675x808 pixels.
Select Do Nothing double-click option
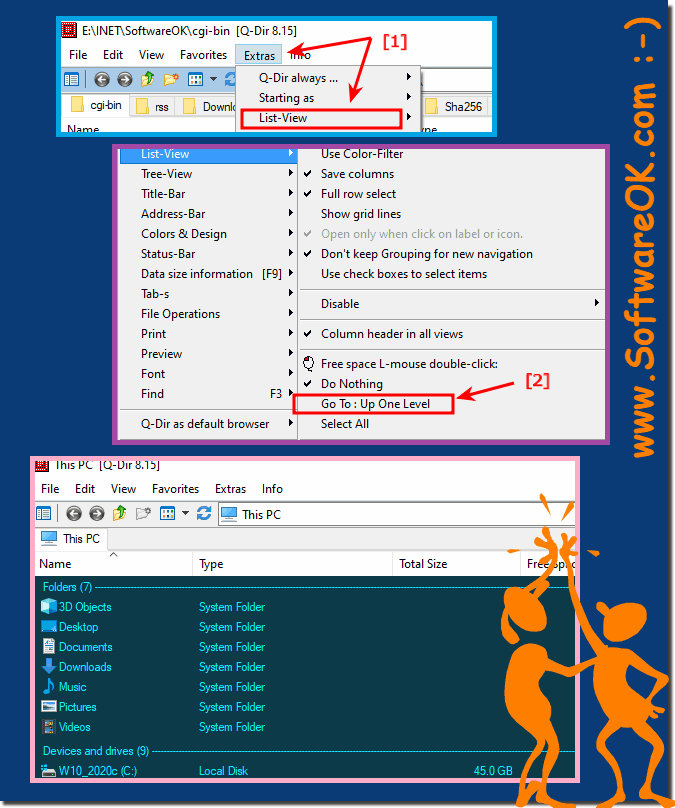(x=351, y=384)
